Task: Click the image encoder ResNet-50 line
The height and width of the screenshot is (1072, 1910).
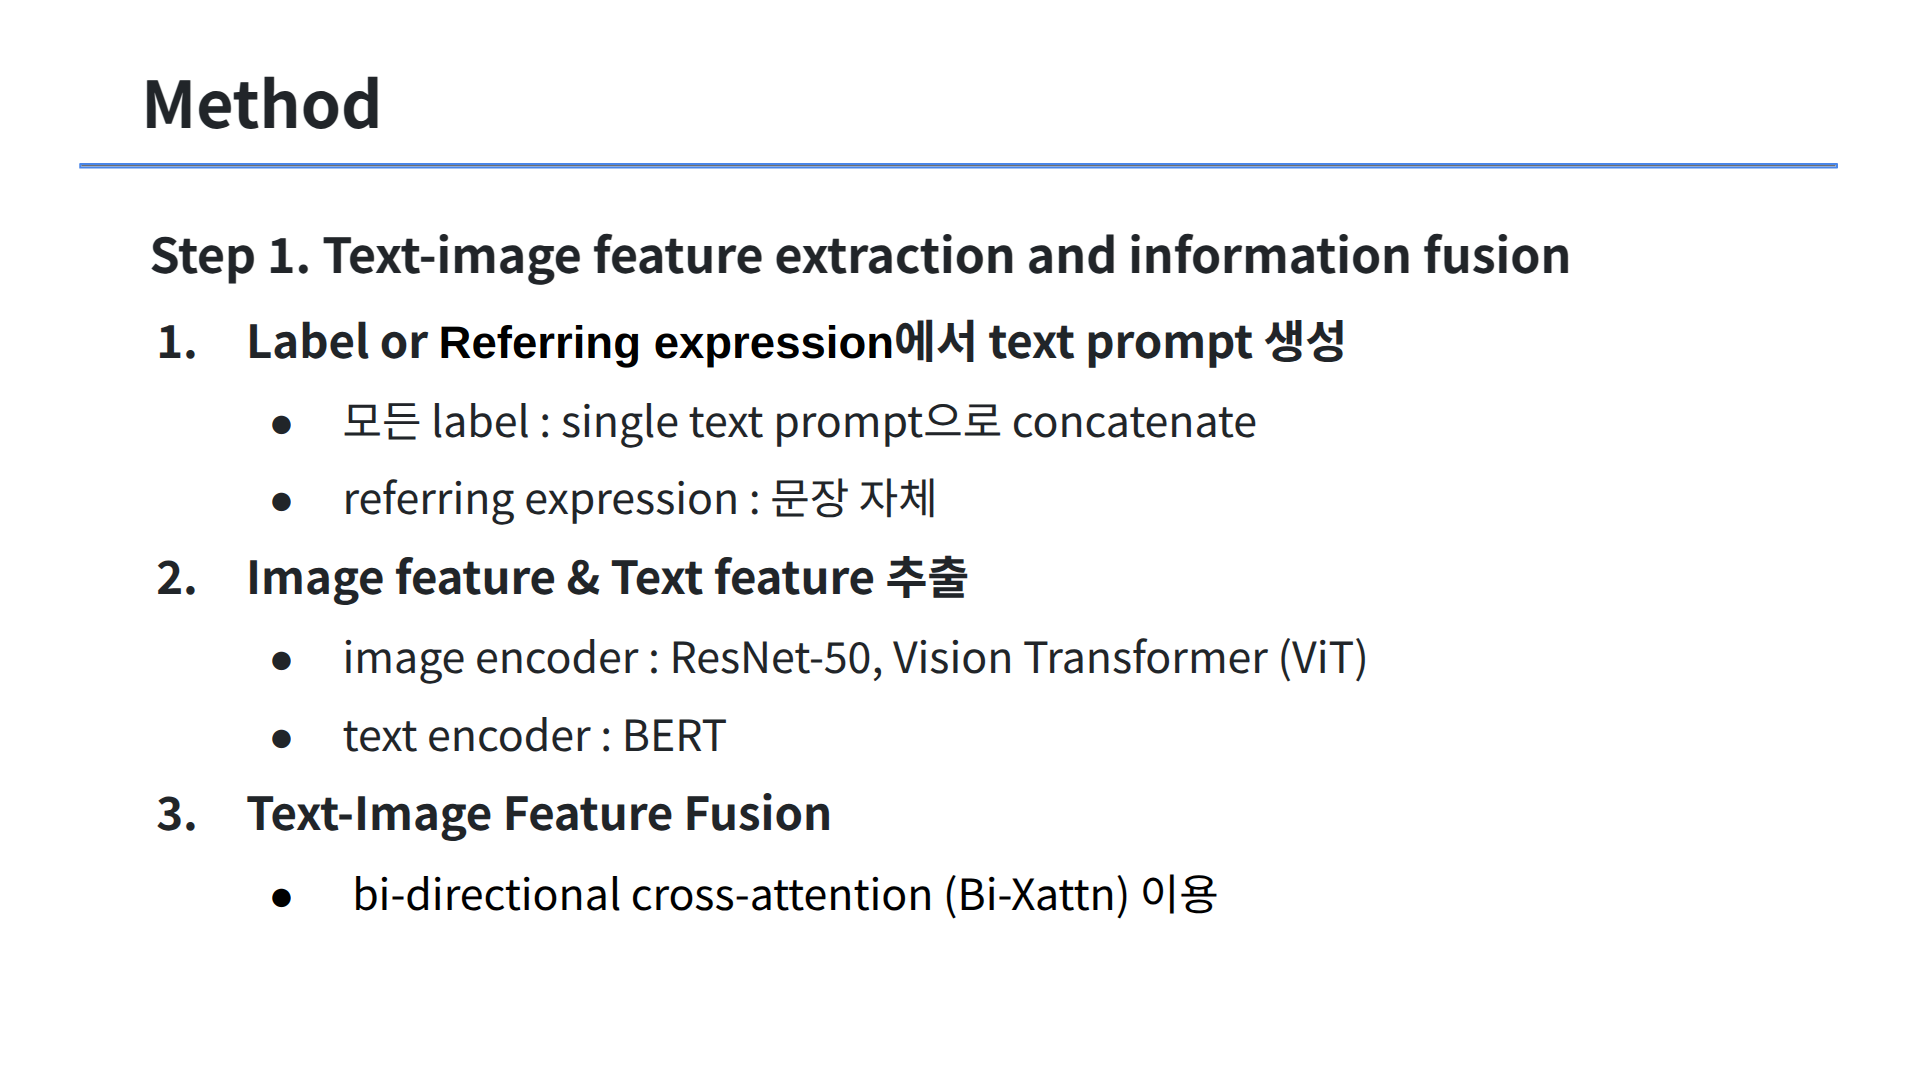Action: point(610,658)
